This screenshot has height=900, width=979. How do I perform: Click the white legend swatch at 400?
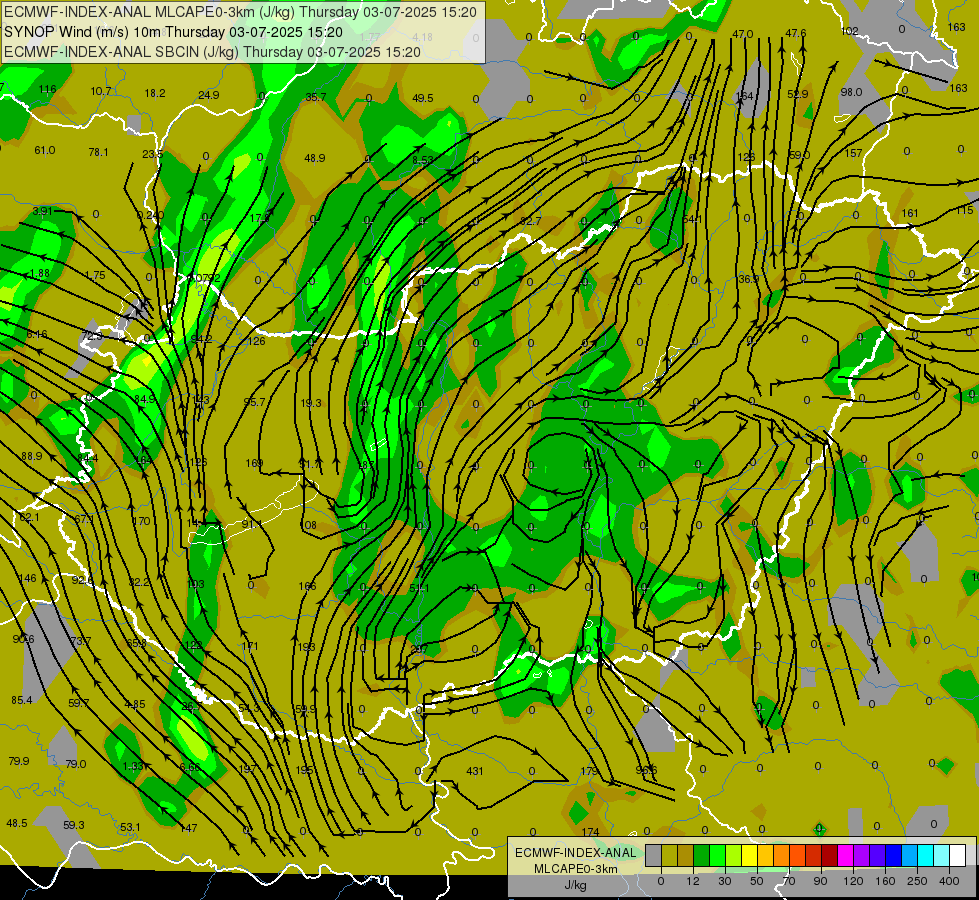click(958, 855)
